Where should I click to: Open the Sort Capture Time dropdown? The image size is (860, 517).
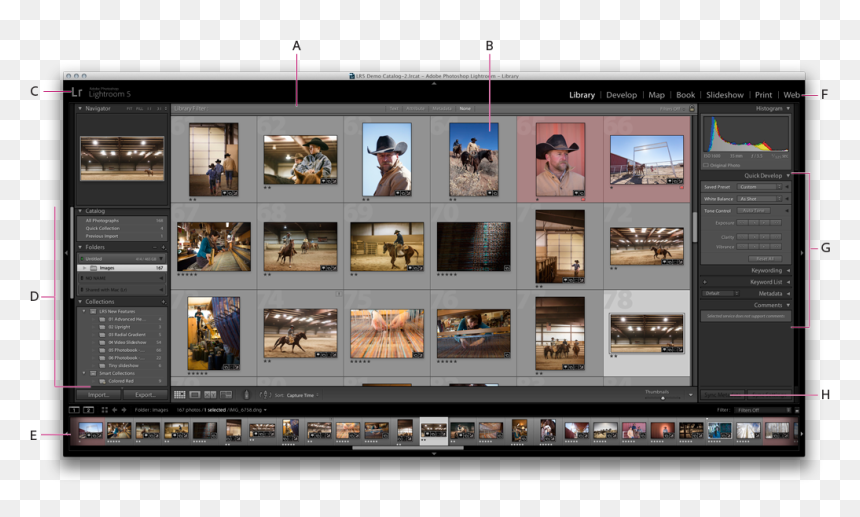[x=302, y=395]
